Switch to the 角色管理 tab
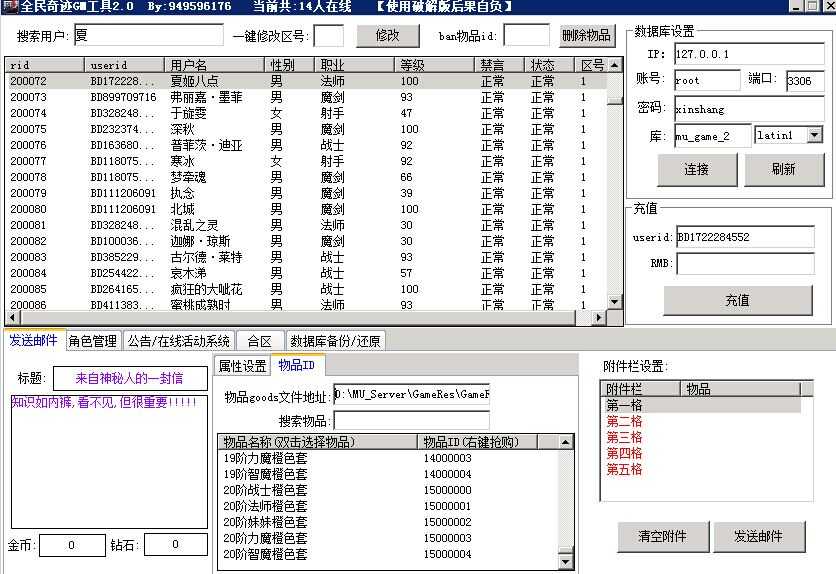 (x=93, y=341)
